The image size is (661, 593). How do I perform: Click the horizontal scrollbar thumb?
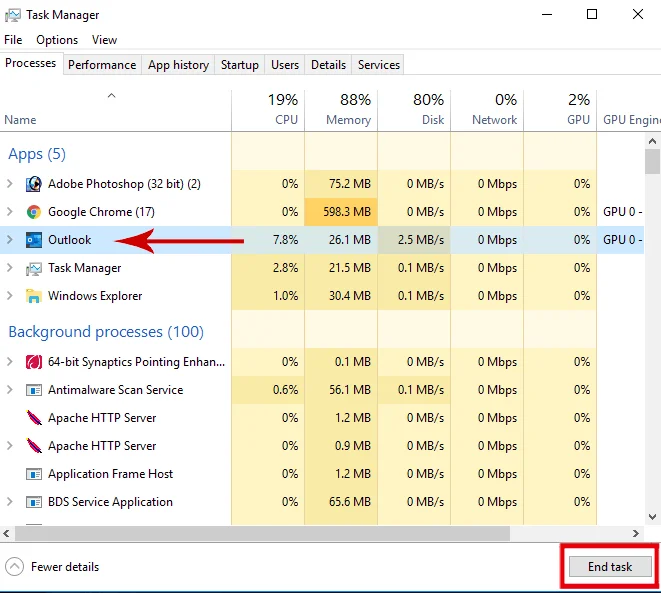tap(262, 534)
